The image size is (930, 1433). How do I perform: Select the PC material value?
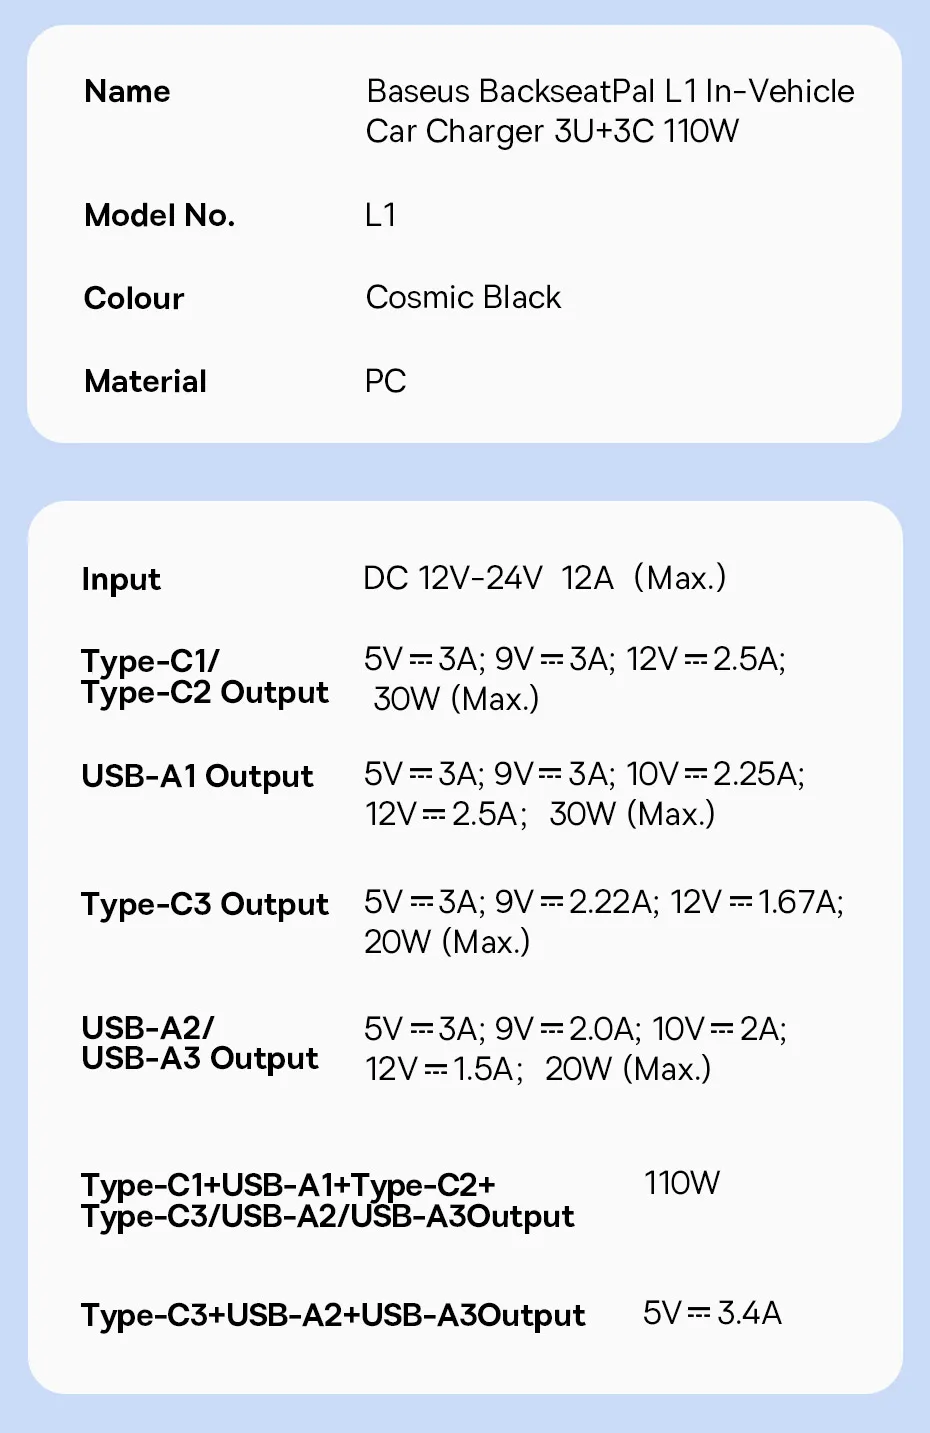(x=385, y=381)
